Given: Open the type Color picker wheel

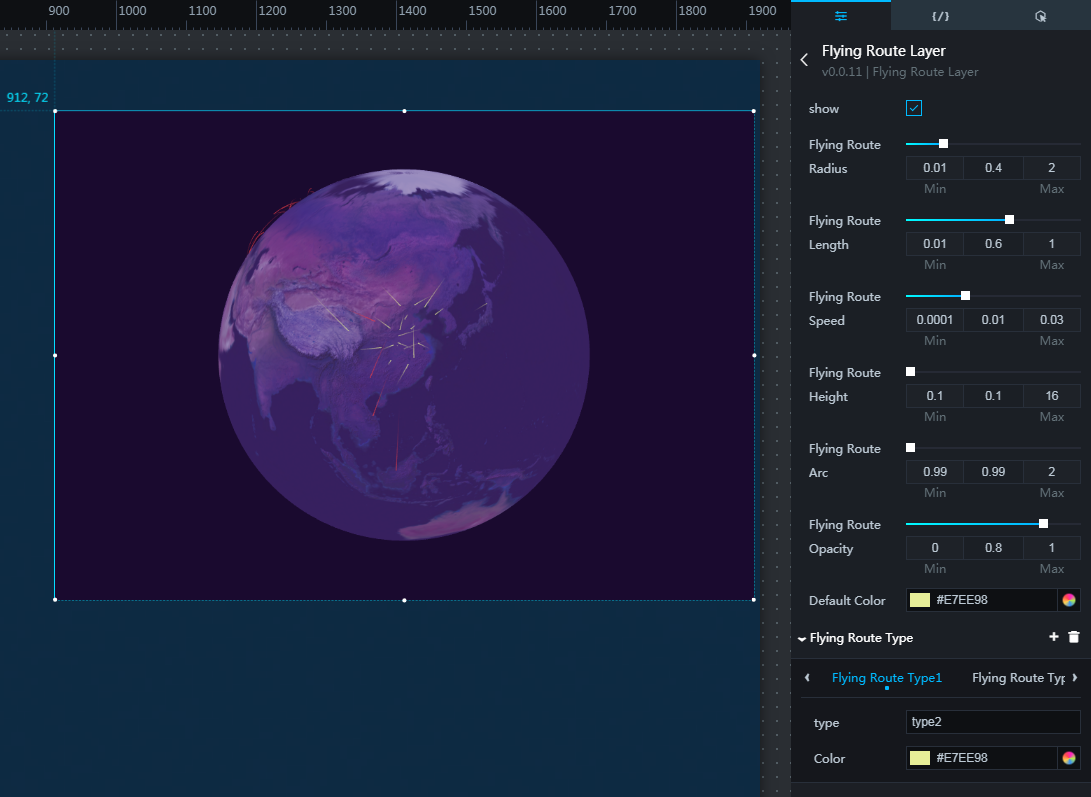Looking at the screenshot, I should [1069, 758].
